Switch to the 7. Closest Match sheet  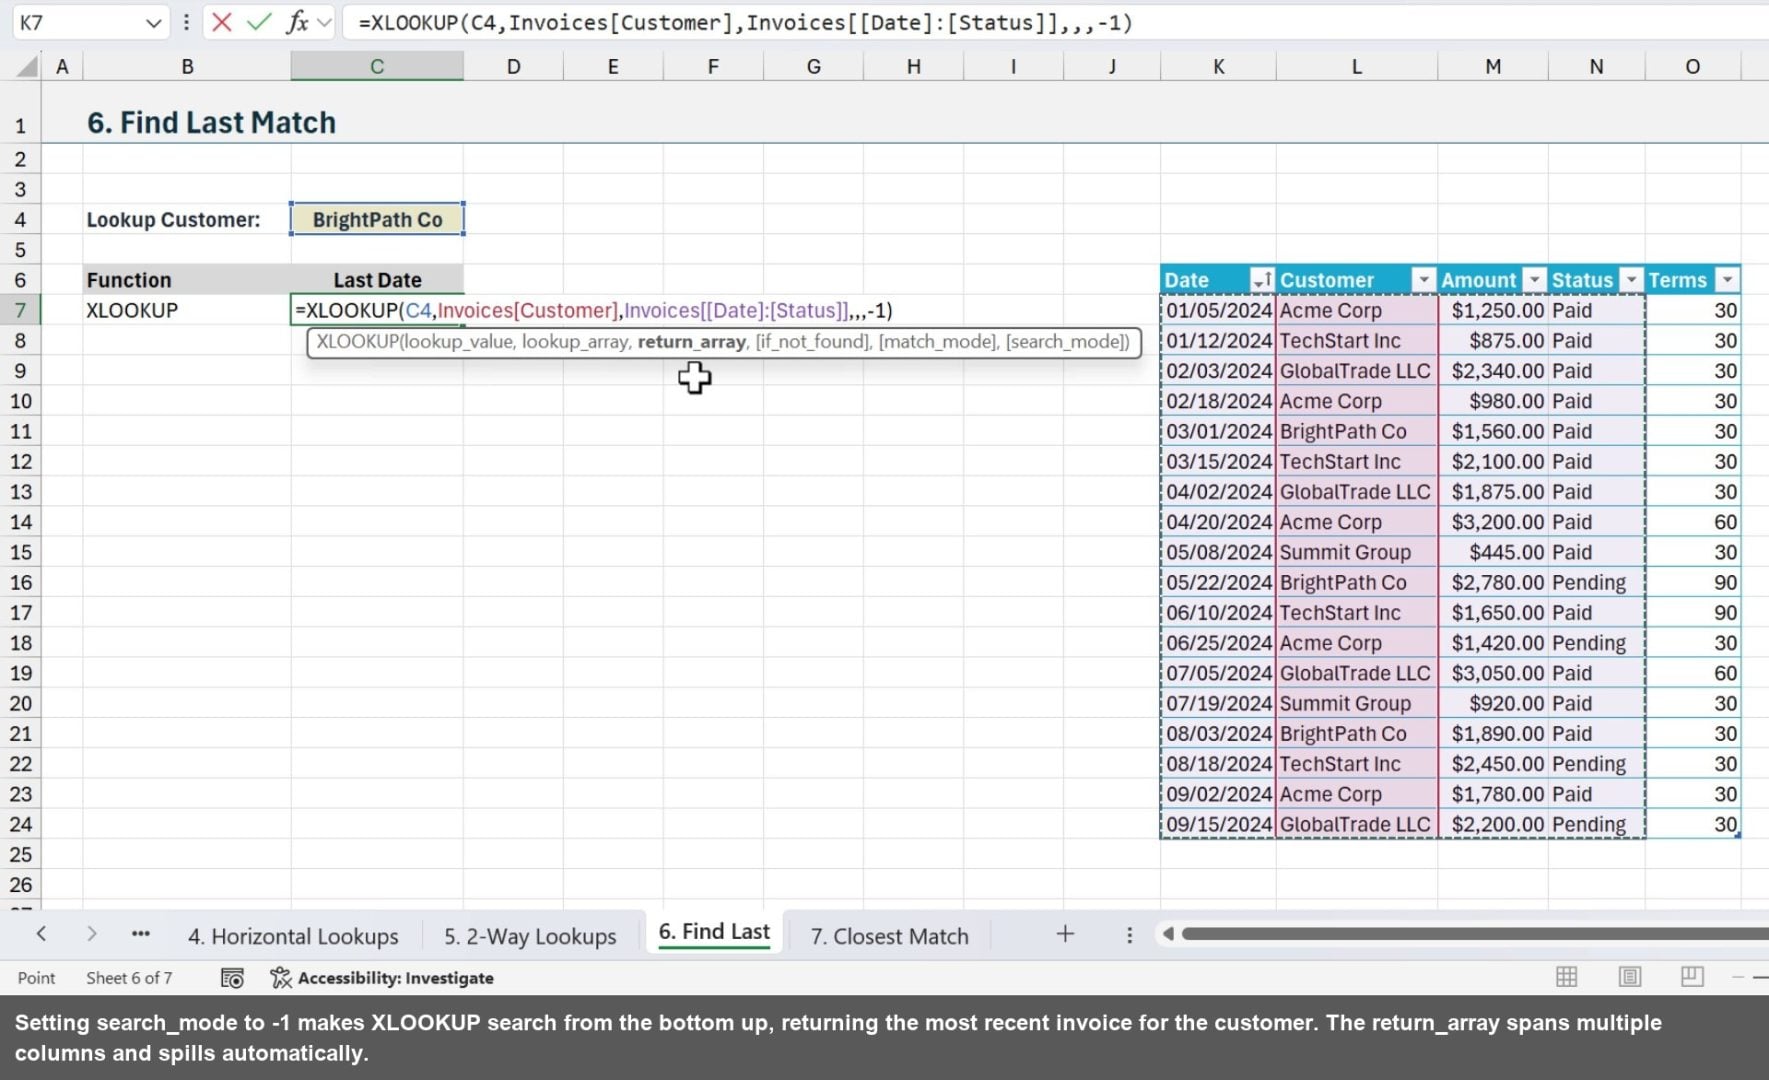tap(888, 936)
